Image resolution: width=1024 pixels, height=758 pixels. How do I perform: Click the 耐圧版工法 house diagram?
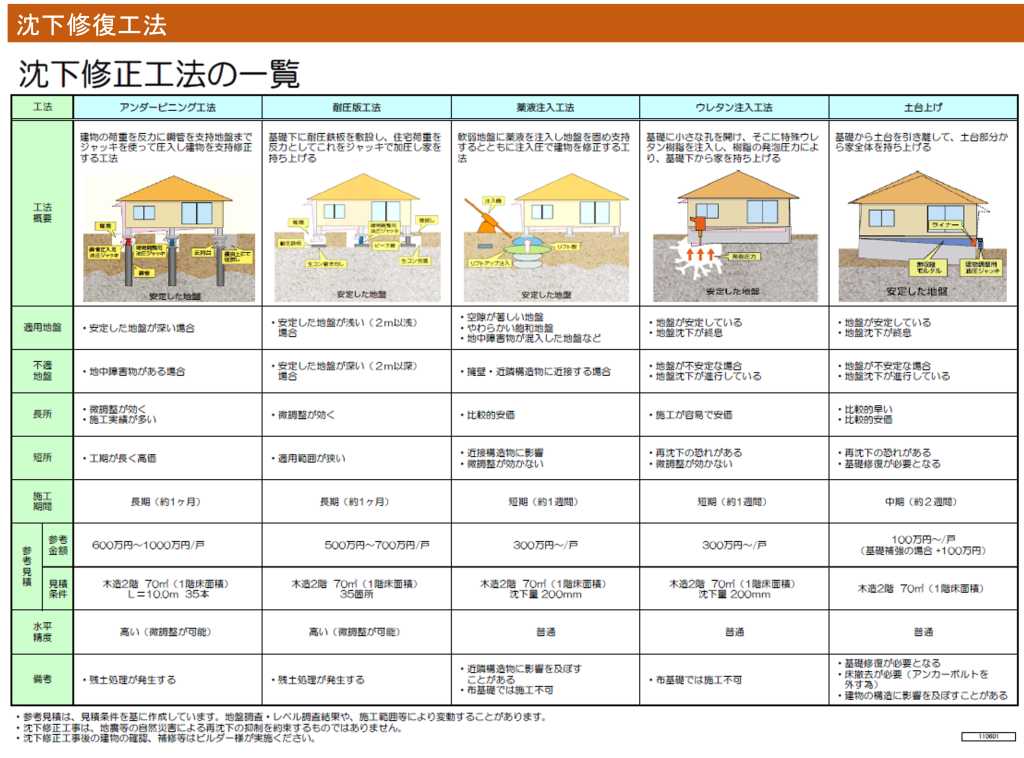coord(356,238)
